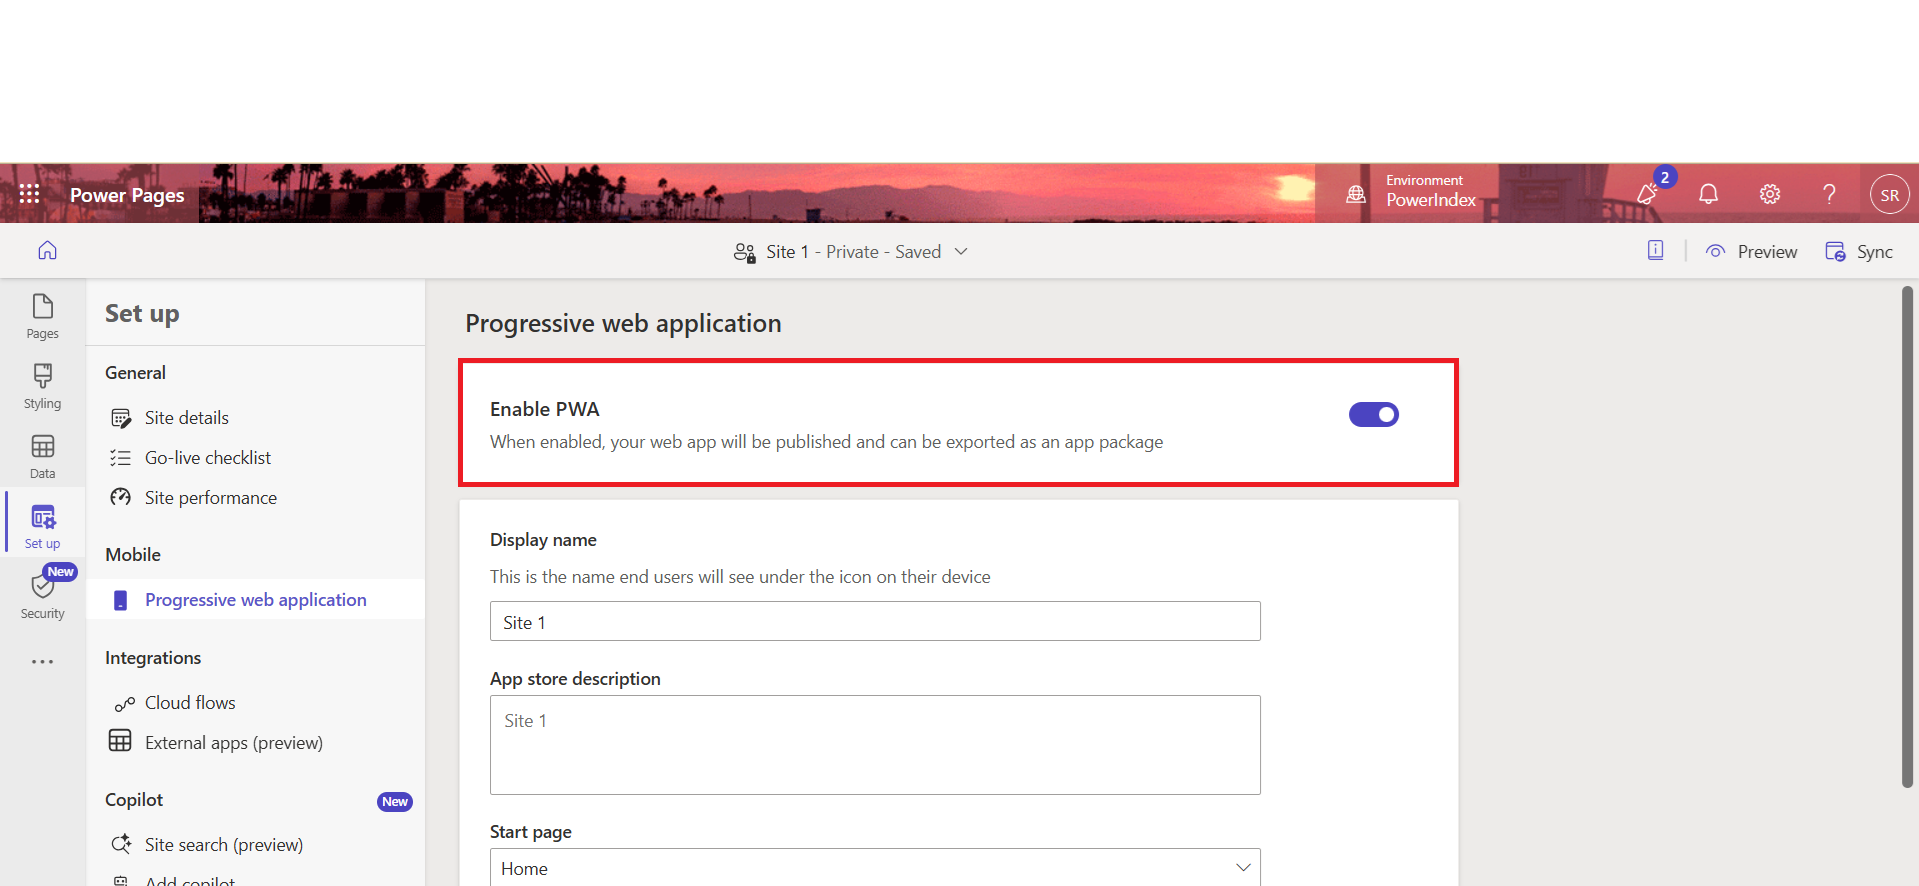Viewport: 1919px width, 886px height.
Task: Click the Sync button
Action: click(1859, 252)
